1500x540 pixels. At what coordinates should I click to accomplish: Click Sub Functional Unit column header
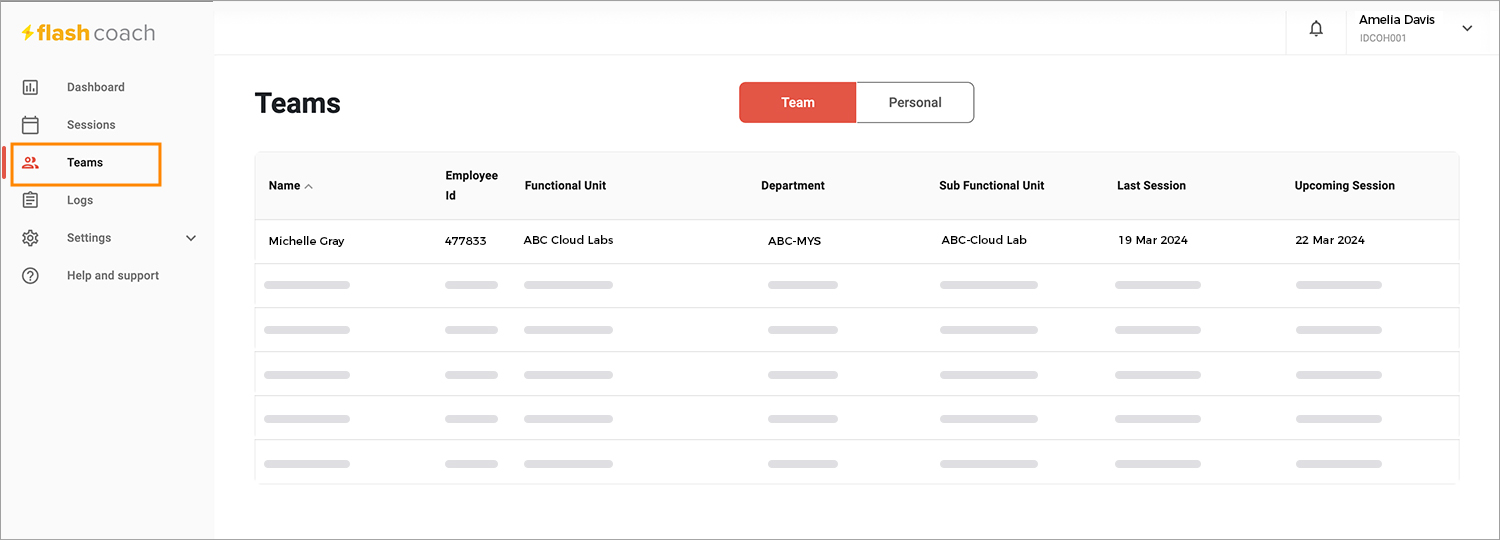tap(992, 185)
